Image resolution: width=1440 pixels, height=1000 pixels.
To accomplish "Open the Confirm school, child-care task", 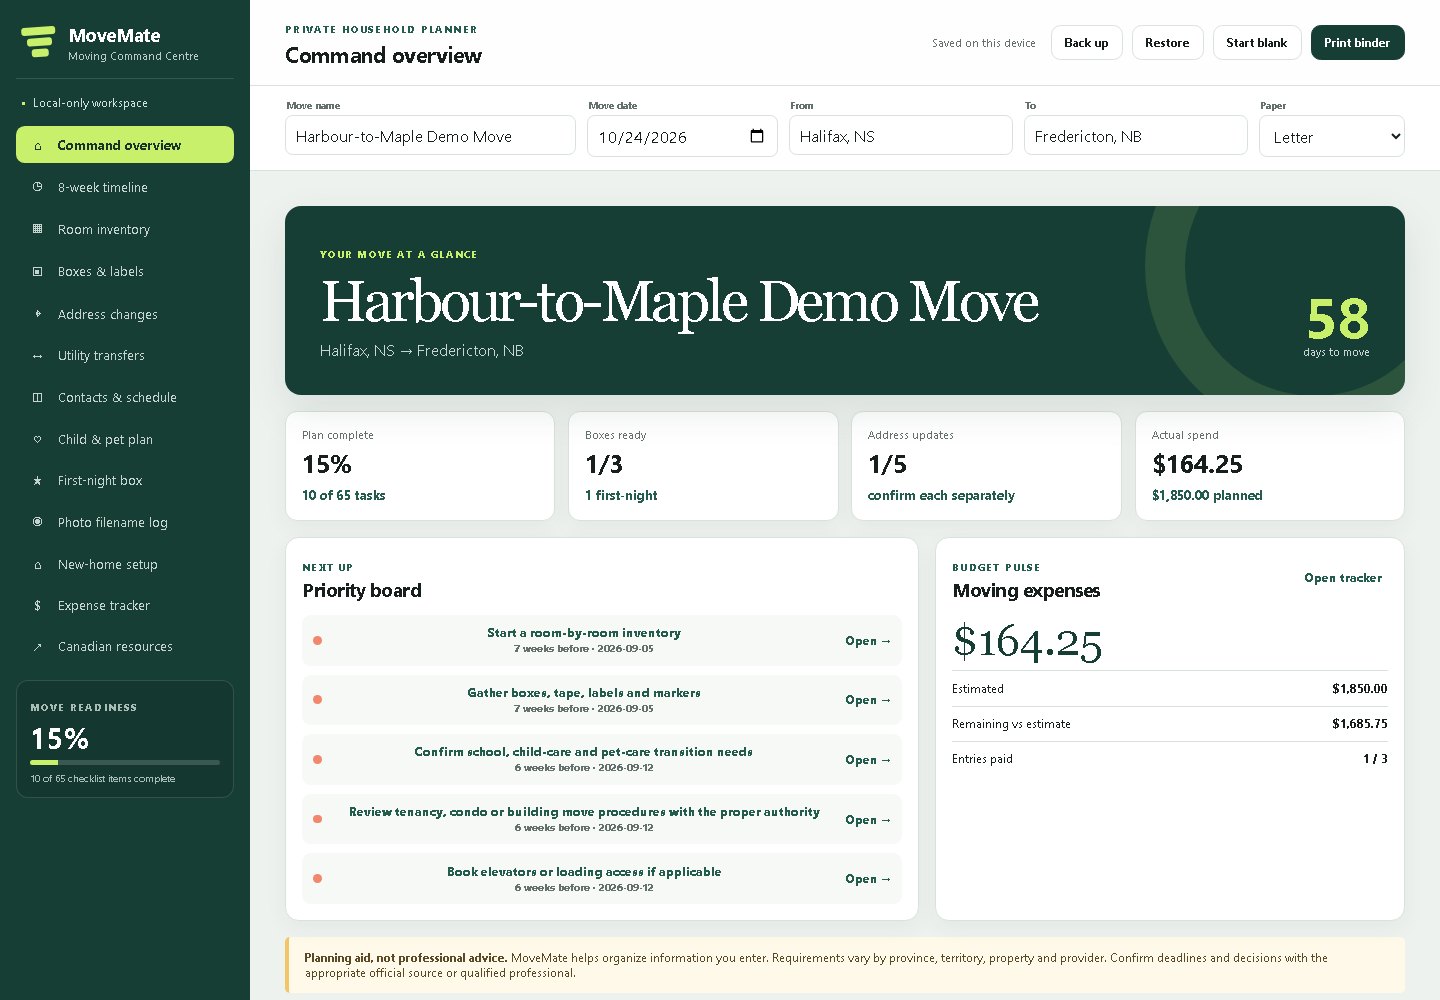I will [602, 759].
